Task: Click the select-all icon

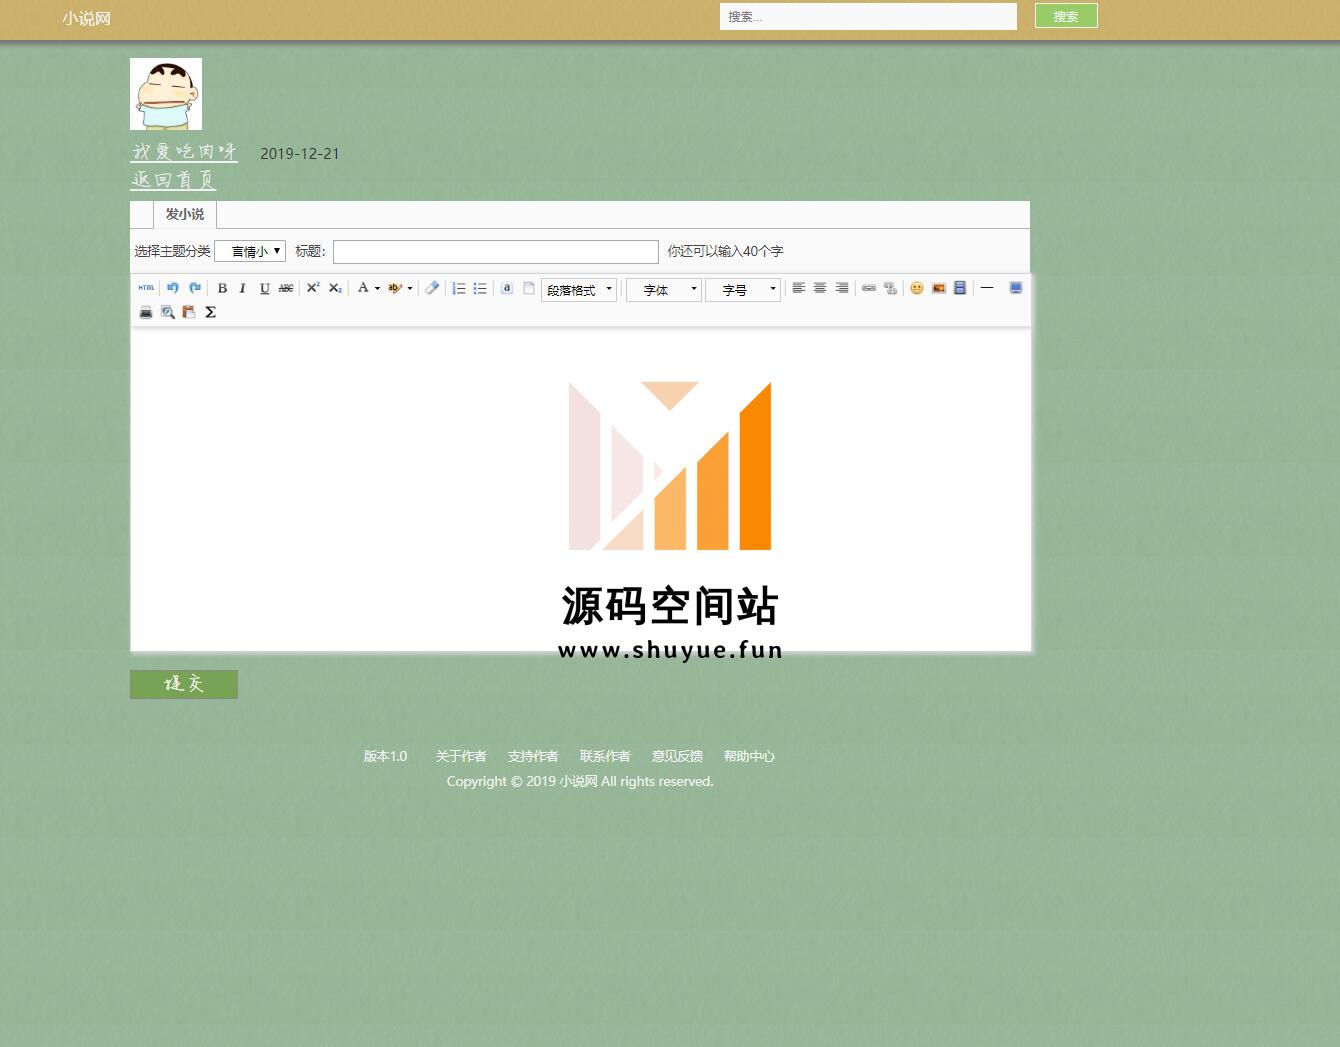Action: tap(507, 288)
